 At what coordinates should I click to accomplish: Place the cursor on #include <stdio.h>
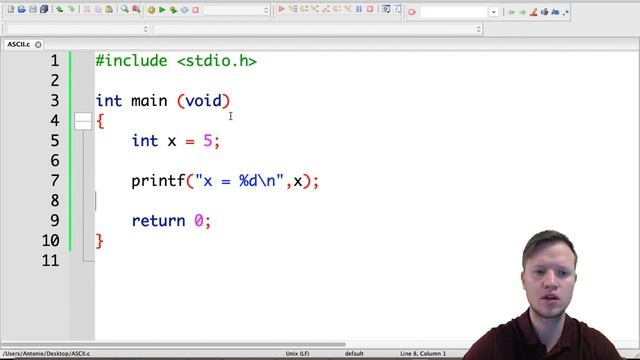tap(176, 61)
